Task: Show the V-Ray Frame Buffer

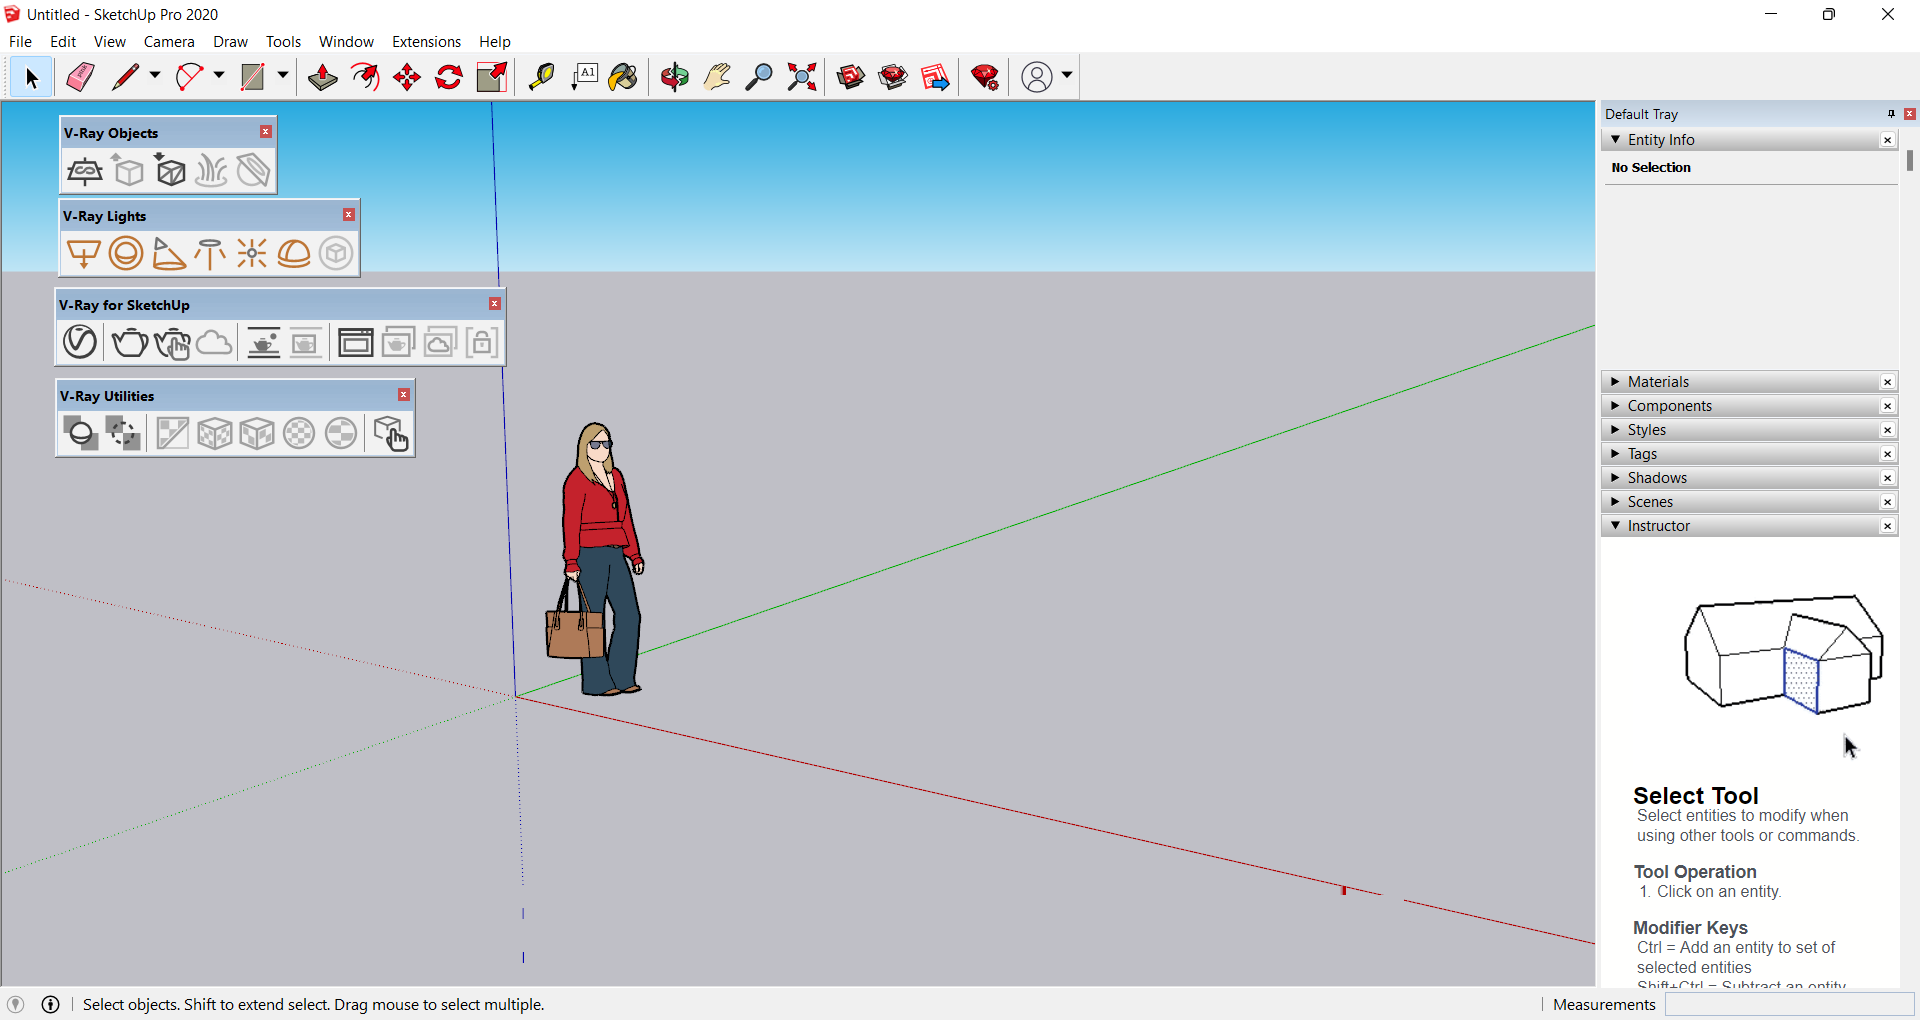Action: coord(355,342)
